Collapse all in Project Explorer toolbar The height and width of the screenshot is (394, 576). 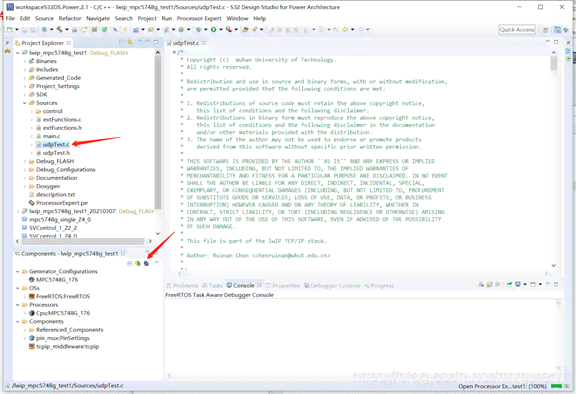(x=121, y=43)
